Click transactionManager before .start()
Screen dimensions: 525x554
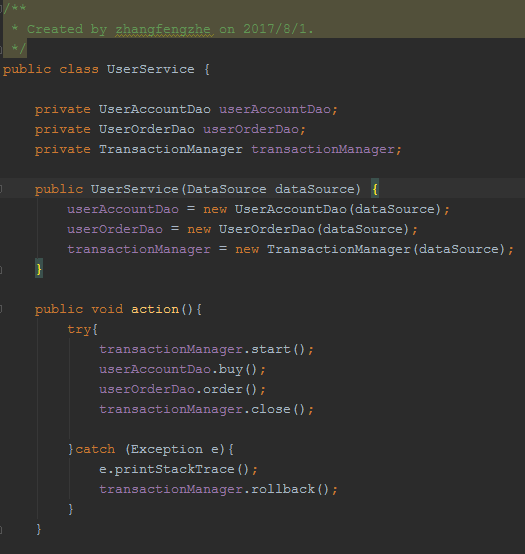[x=171, y=349]
